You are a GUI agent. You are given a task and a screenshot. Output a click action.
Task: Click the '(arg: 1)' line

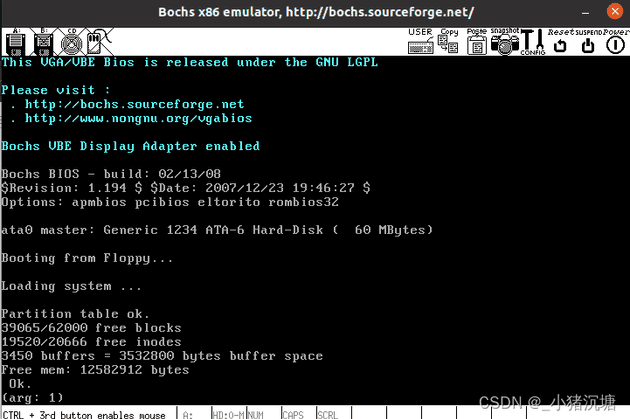point(33,398)
